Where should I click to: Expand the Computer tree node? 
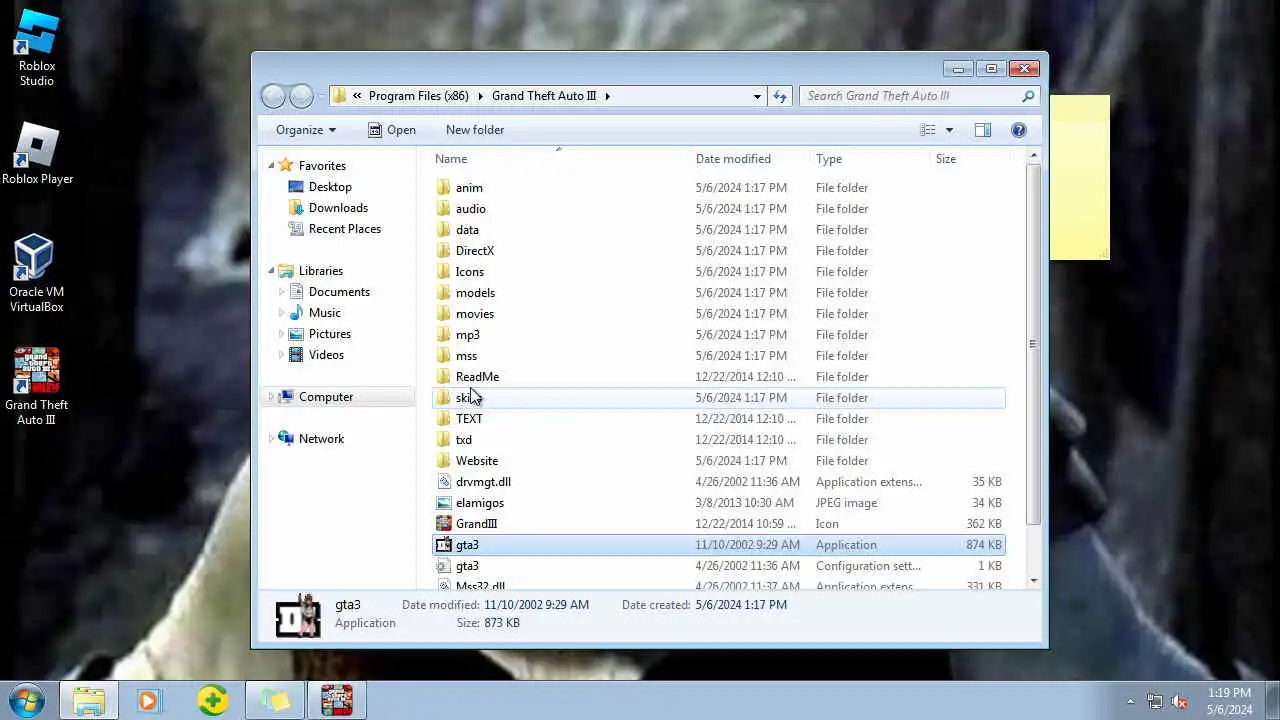tap(271, 397)
